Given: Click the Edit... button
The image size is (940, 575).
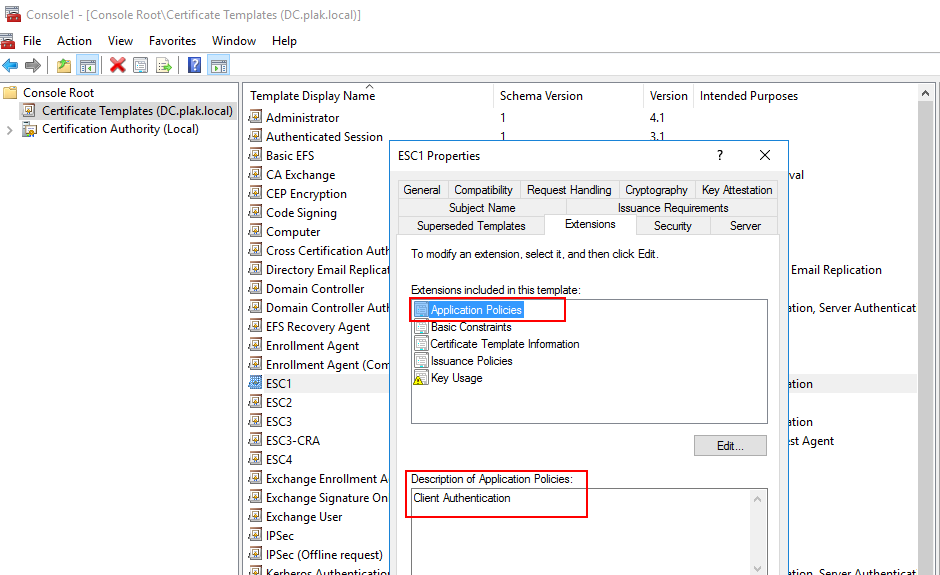Looking at the screenshot, I should [x=730, y=446].
